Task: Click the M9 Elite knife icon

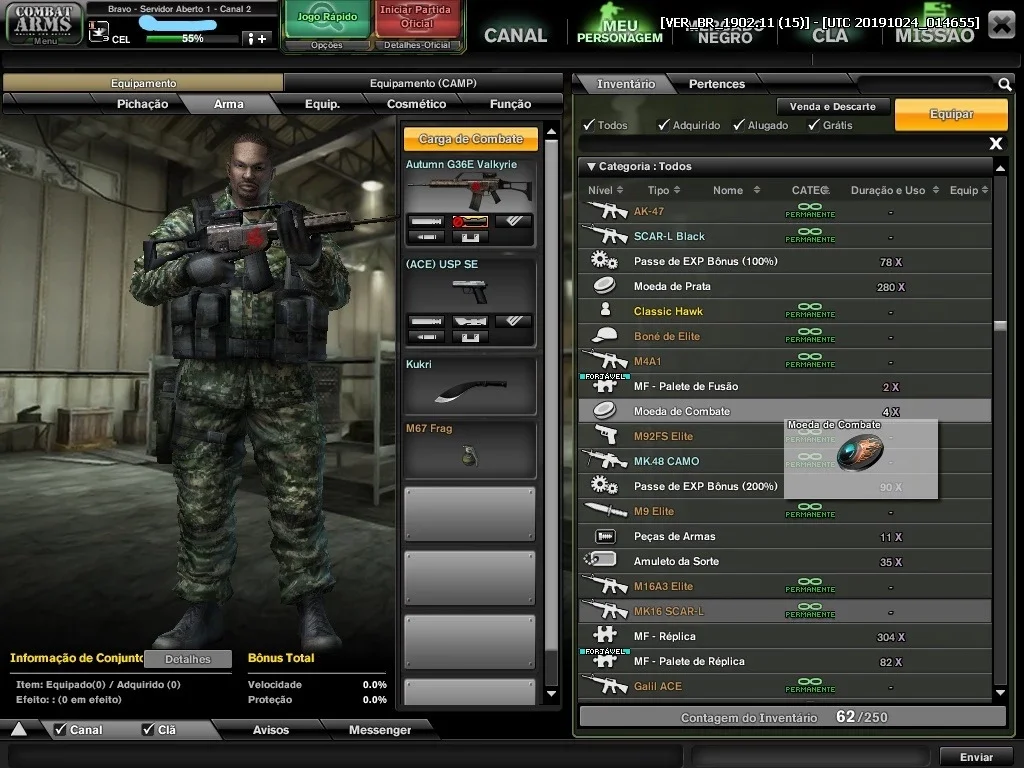Action: (605, 511)
